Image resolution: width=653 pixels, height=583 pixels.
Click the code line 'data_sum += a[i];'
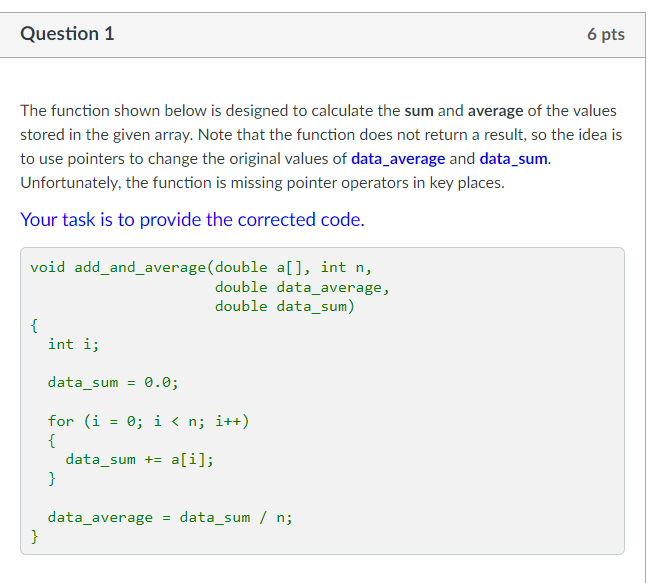coord(140,459)
